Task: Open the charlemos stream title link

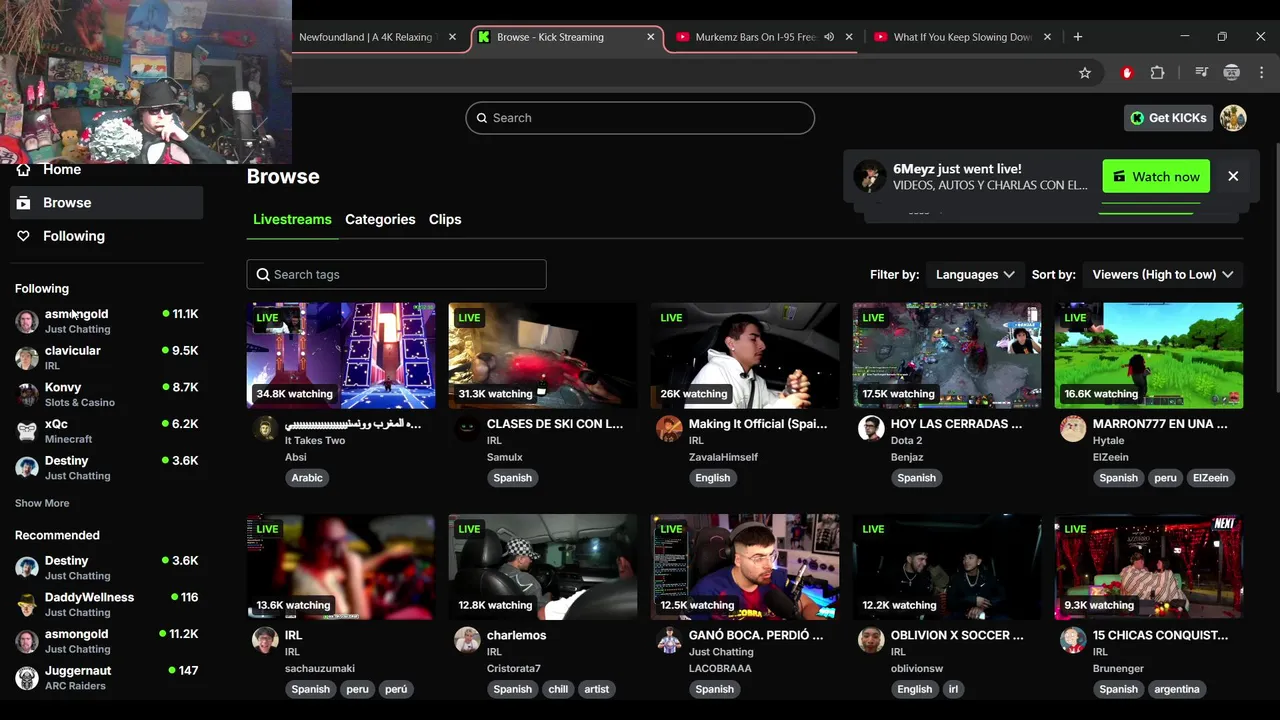Action: (x=516, y=635)
